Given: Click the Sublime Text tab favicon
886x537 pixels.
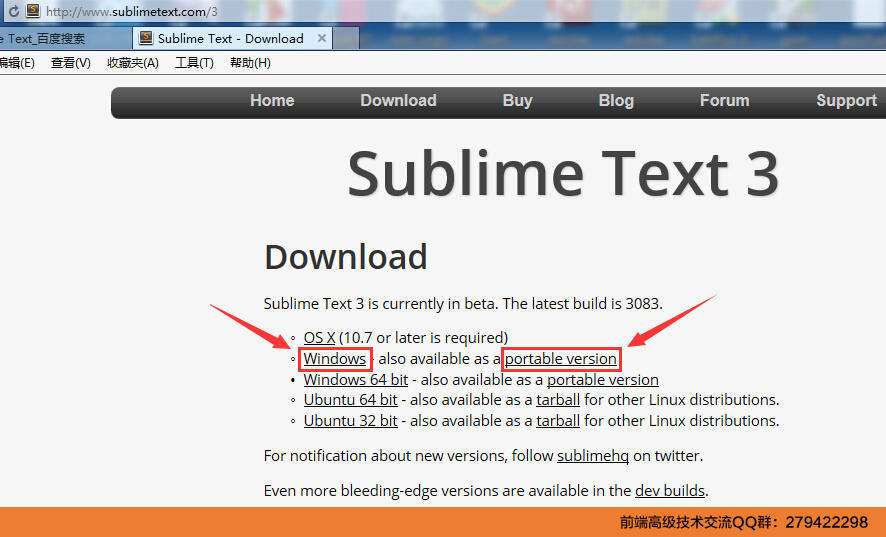Looking at the screenshot, I should 146,38.
